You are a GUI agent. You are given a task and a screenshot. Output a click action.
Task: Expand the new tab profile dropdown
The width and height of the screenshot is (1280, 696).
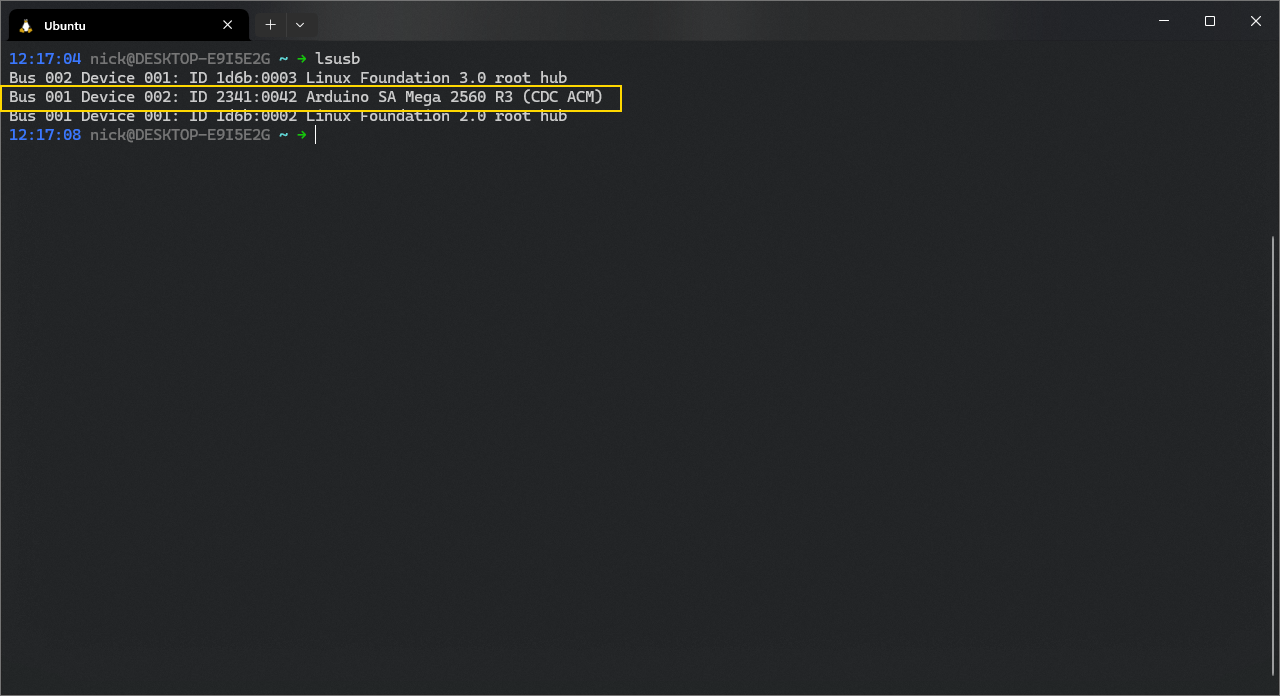pyautogui.click(x=300, y=25)
